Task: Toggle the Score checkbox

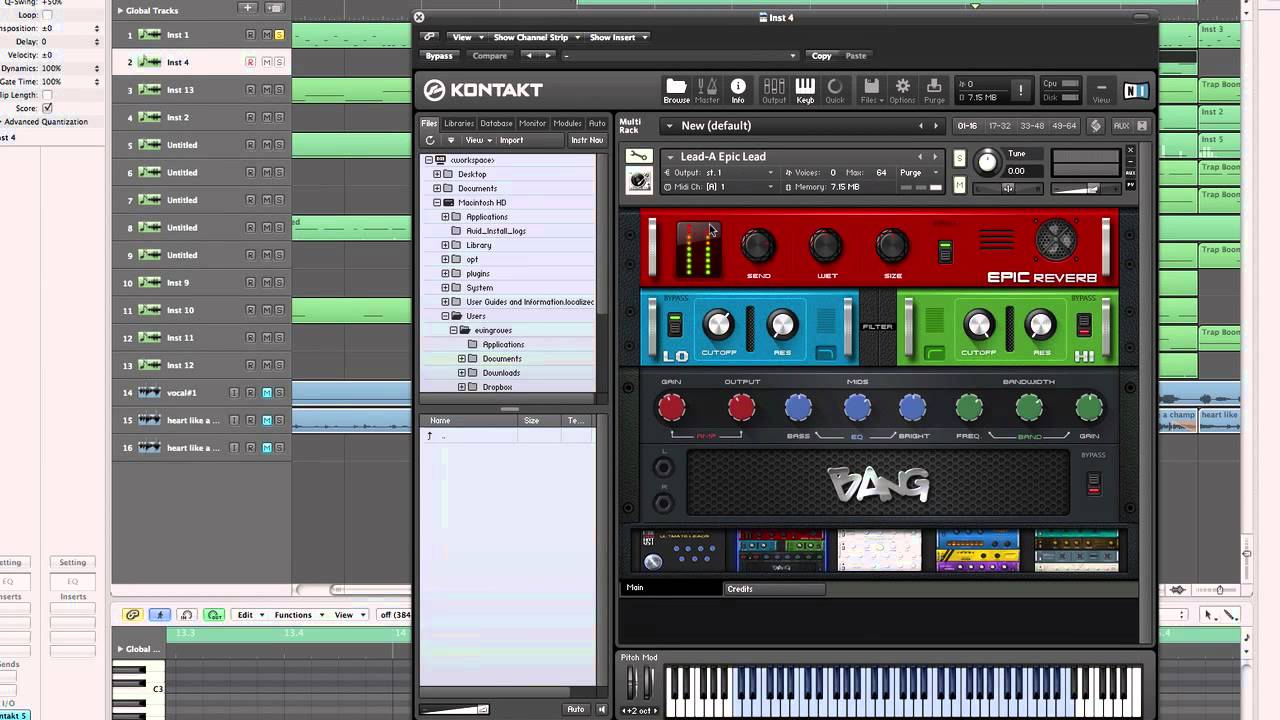Action: [x=47, y=108]
